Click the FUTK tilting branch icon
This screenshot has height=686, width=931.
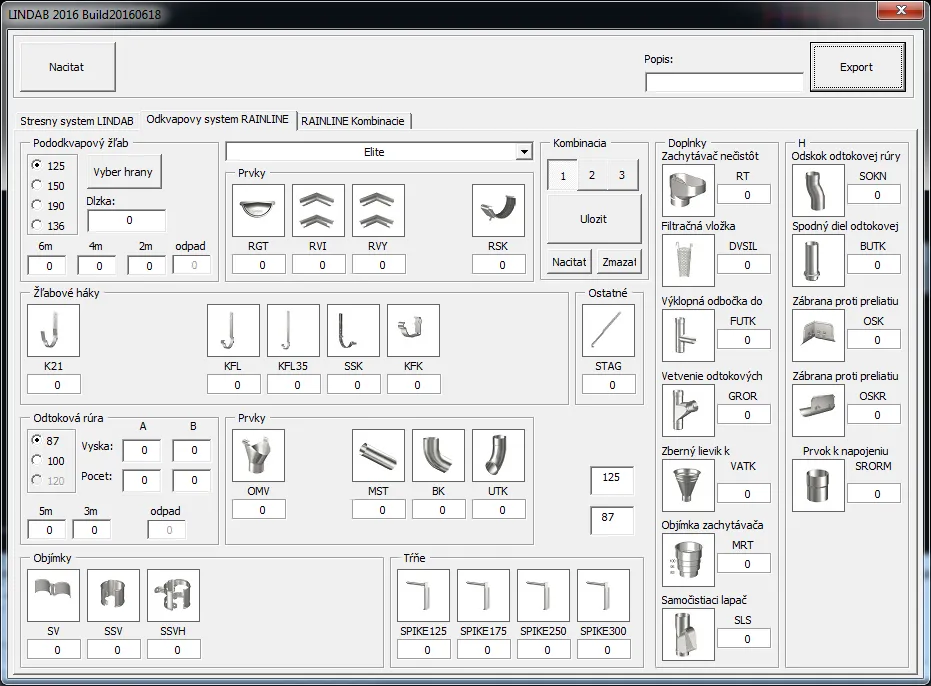(688, 335)
